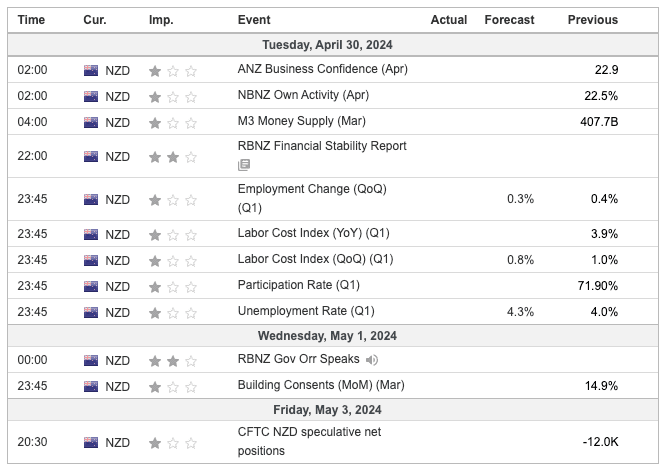Viewport: 661px width, 469px height.
Task: Click the New Zealand flag in M3 Money Supply row
Action: (x=91, y=122)
